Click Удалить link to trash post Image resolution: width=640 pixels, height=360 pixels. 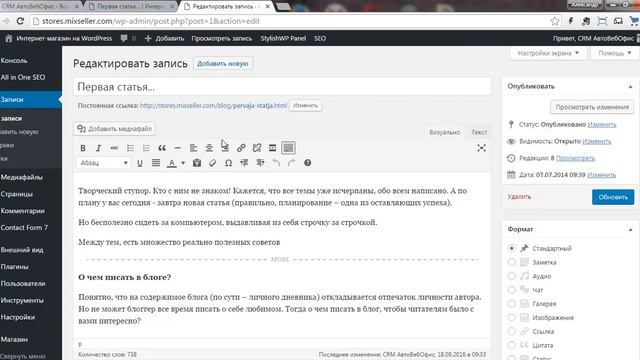pyautogui.click(x=519, y=197)
